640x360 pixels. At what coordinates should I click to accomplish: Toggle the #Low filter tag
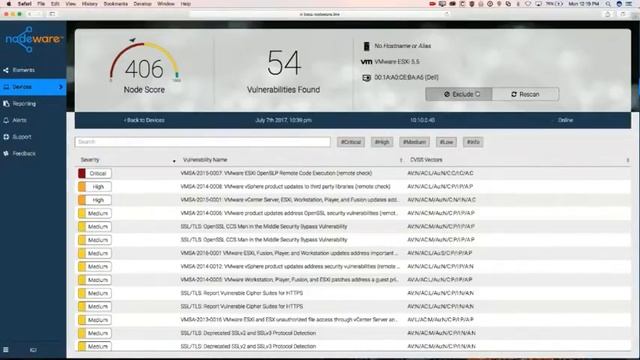pos(446,142)
